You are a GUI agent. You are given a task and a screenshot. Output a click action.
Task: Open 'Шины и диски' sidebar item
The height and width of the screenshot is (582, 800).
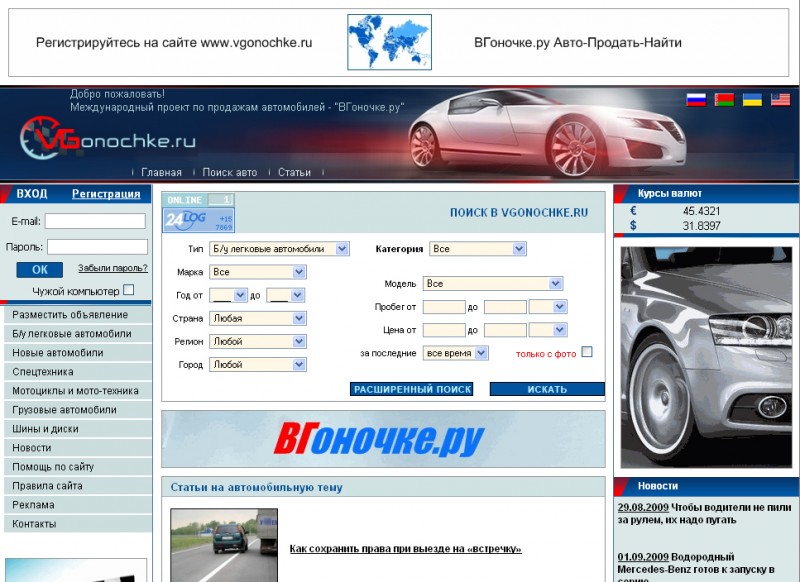(78, 429)
